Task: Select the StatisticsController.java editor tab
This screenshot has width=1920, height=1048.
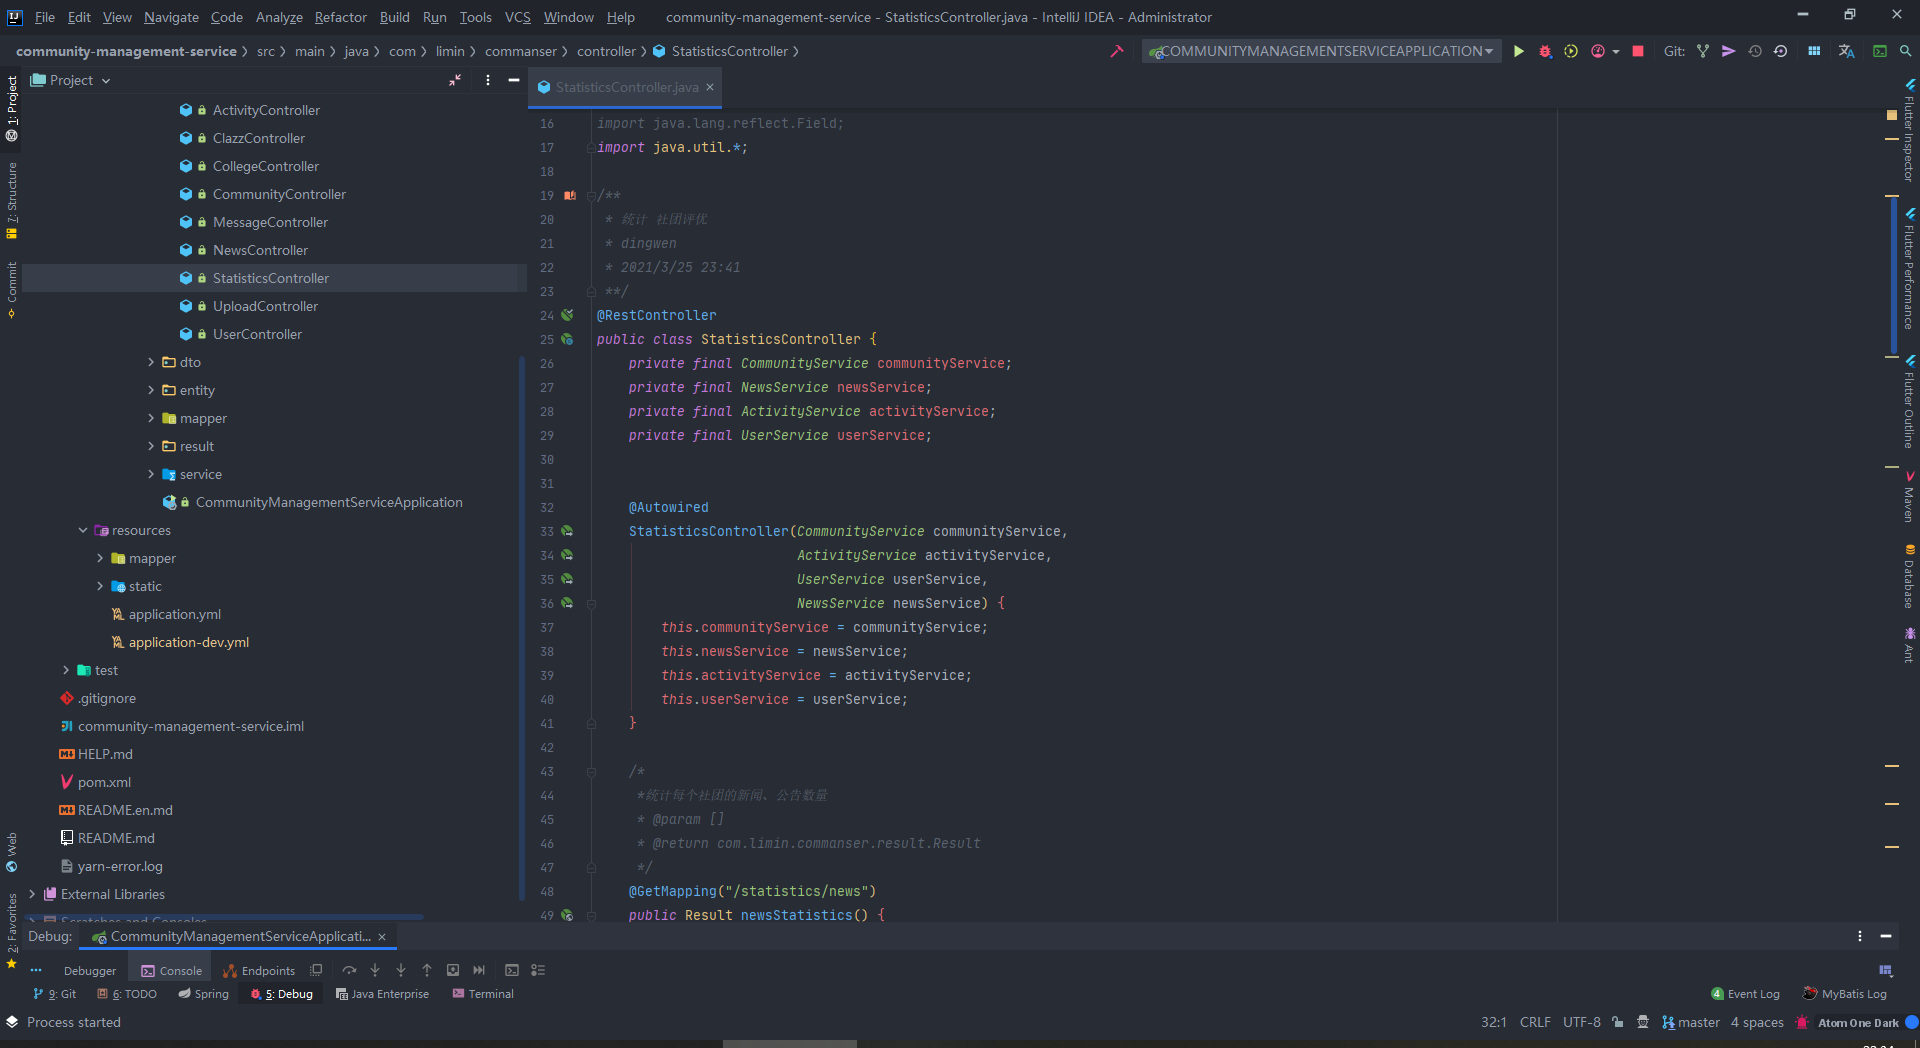Action: [x=626, y=87]
